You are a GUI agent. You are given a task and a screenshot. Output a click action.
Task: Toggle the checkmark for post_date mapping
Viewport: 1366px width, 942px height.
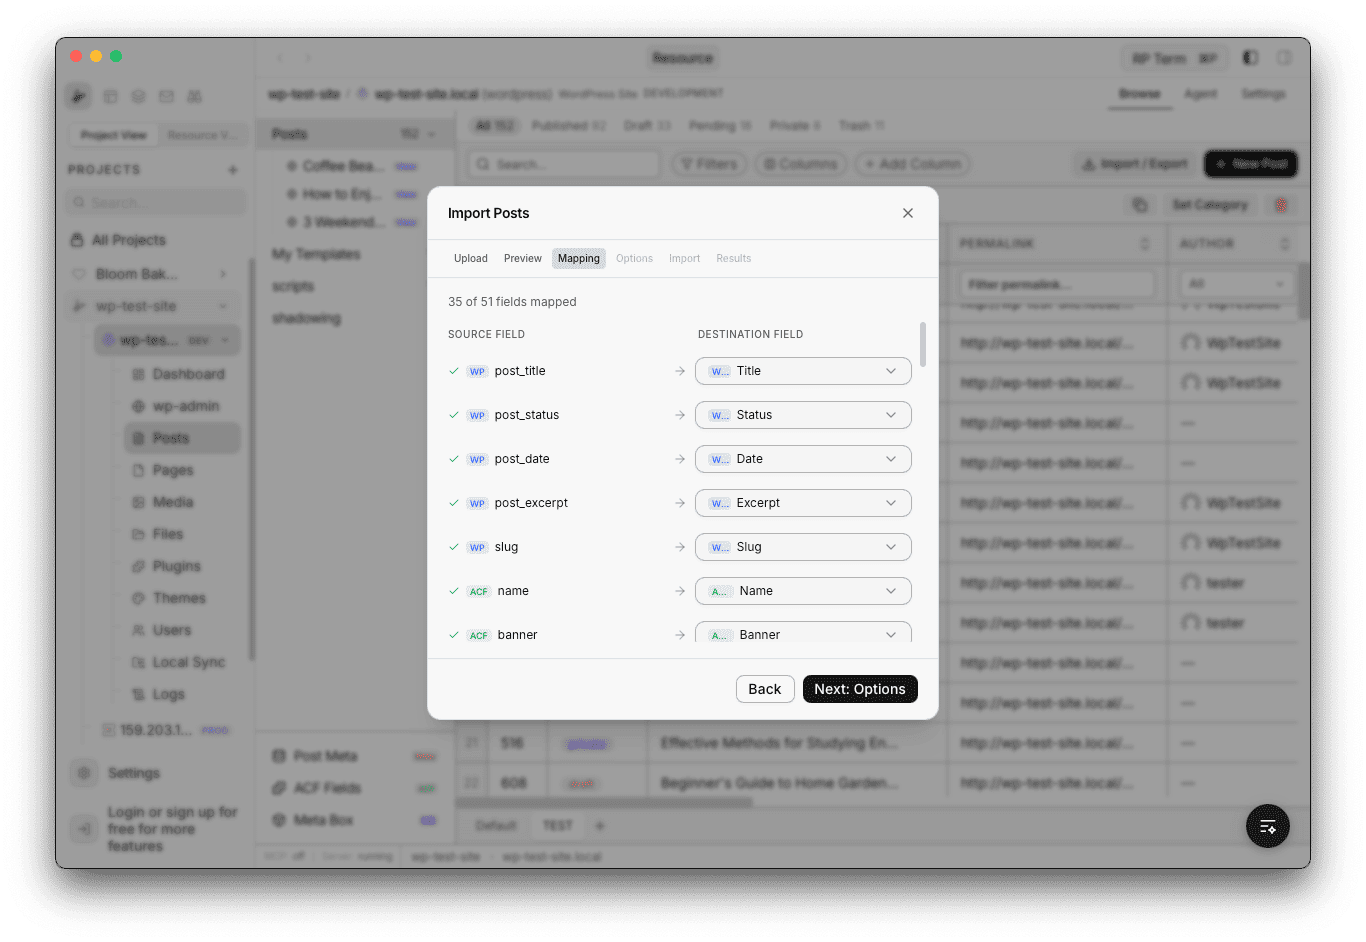[454, 459]
